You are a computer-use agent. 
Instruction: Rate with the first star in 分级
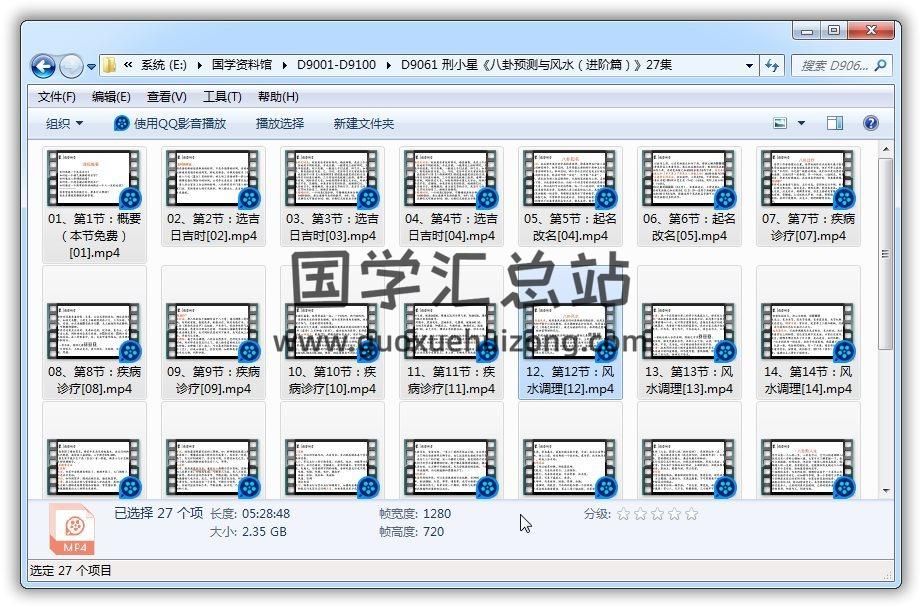623,514
